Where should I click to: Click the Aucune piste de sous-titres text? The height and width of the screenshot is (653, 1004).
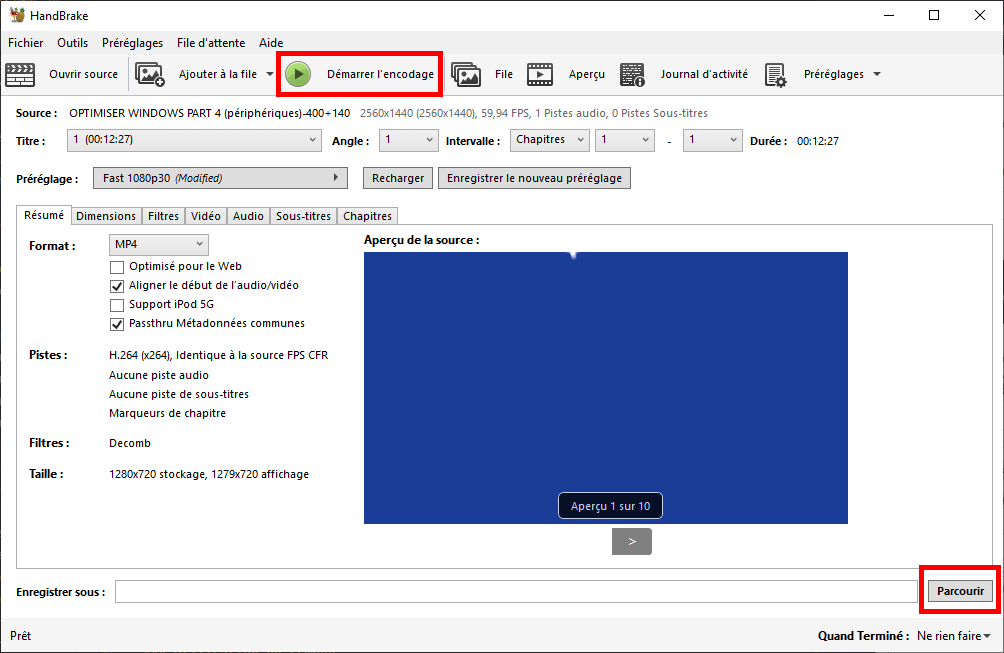coord(179,394)
